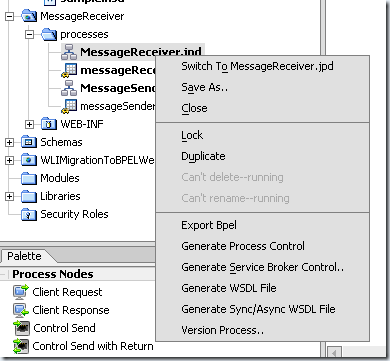Select the Control Send with Return icon
The image size is (390, 361).
coord(21,346)
